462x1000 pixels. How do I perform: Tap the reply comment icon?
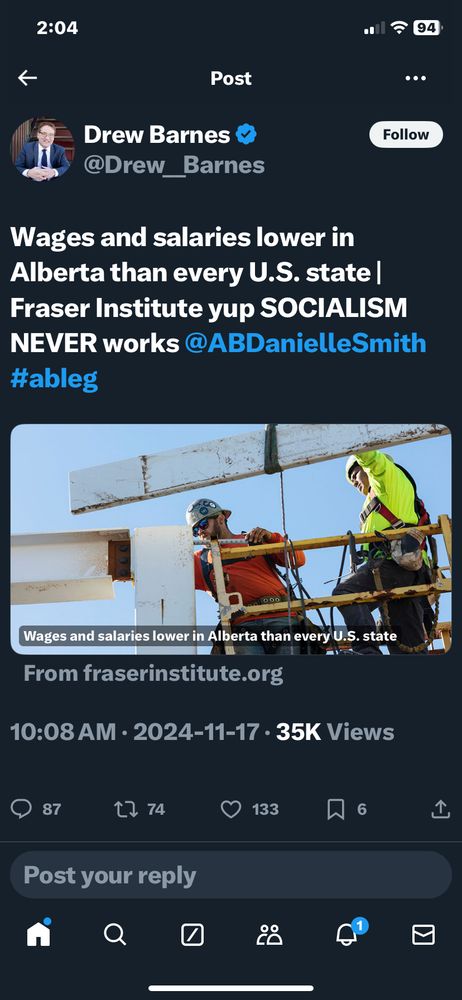click(21, 809)
